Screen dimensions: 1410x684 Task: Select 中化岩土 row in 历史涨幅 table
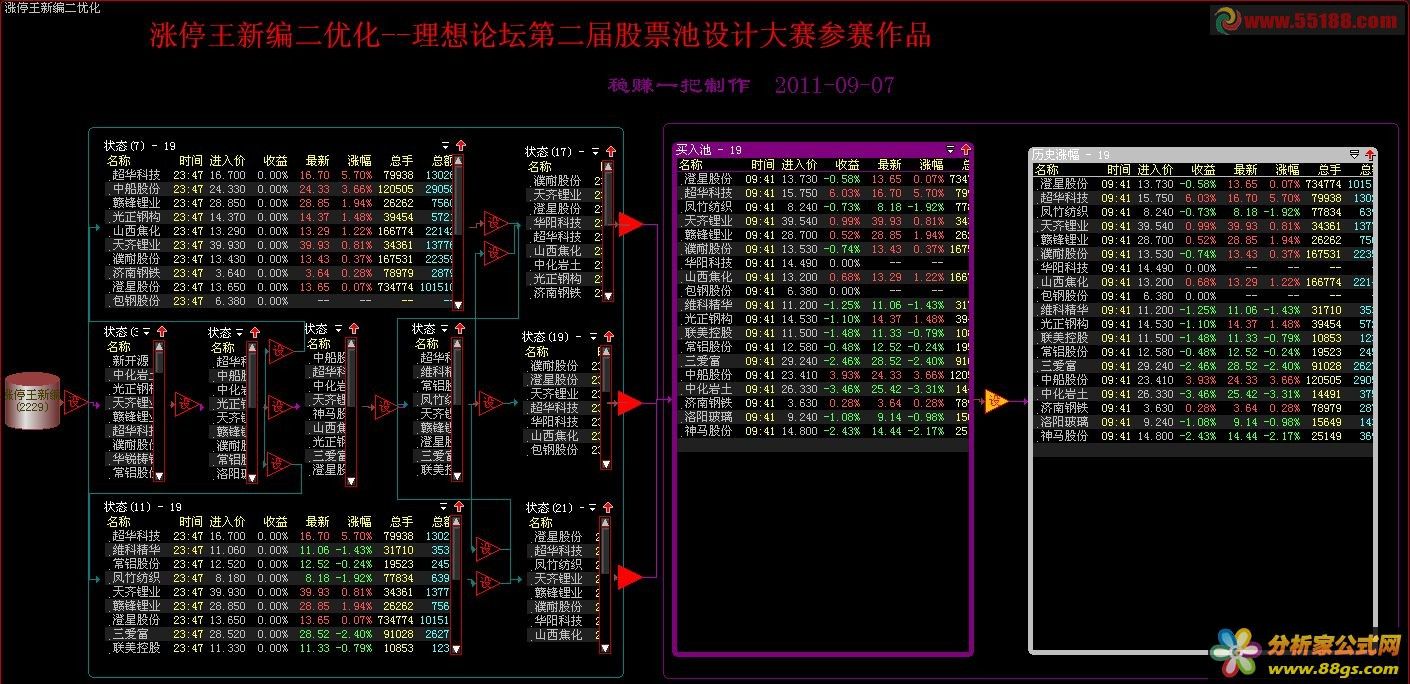(x=1203, y=394)
